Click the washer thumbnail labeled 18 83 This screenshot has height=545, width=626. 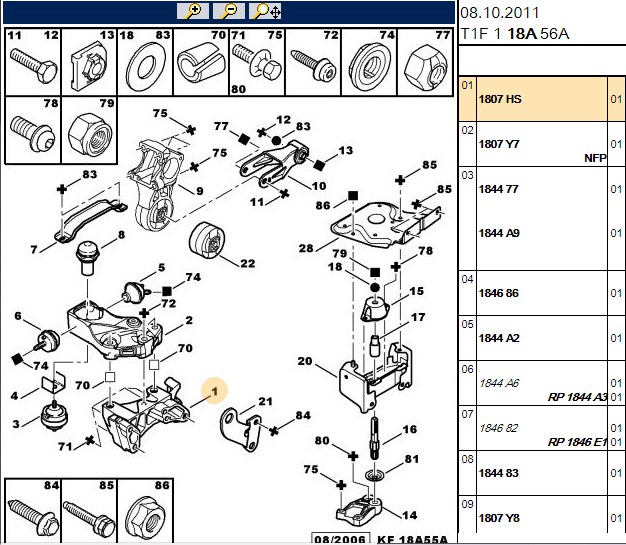(x=145, y=61)
